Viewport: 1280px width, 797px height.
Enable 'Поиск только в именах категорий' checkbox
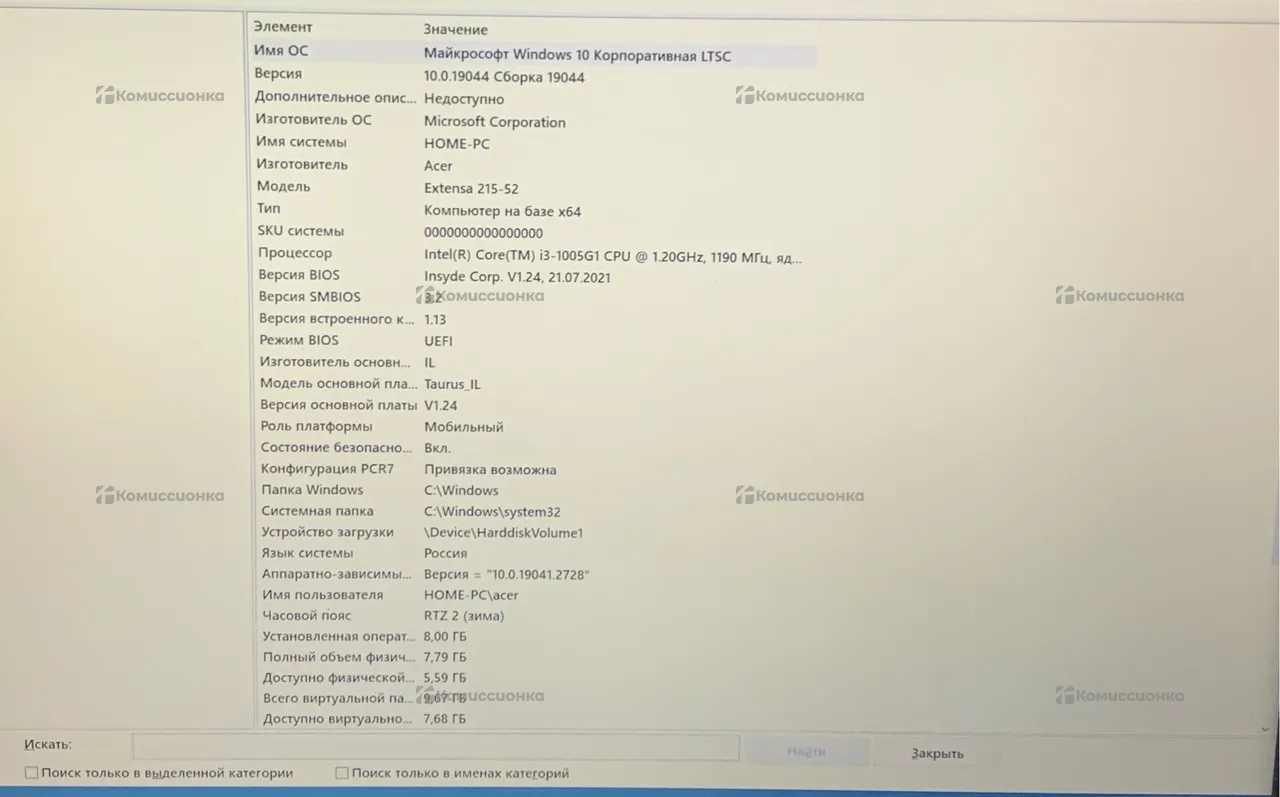tap(342, 773)
